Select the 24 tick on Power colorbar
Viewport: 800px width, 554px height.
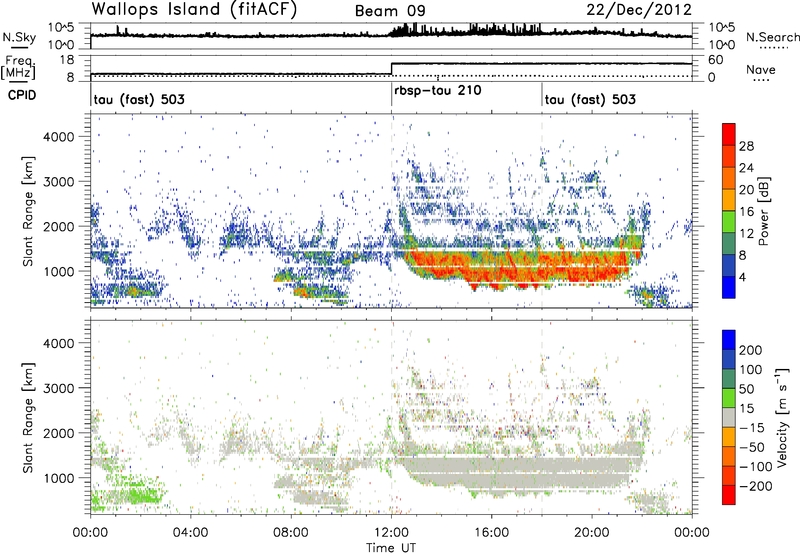pos(746,168)
